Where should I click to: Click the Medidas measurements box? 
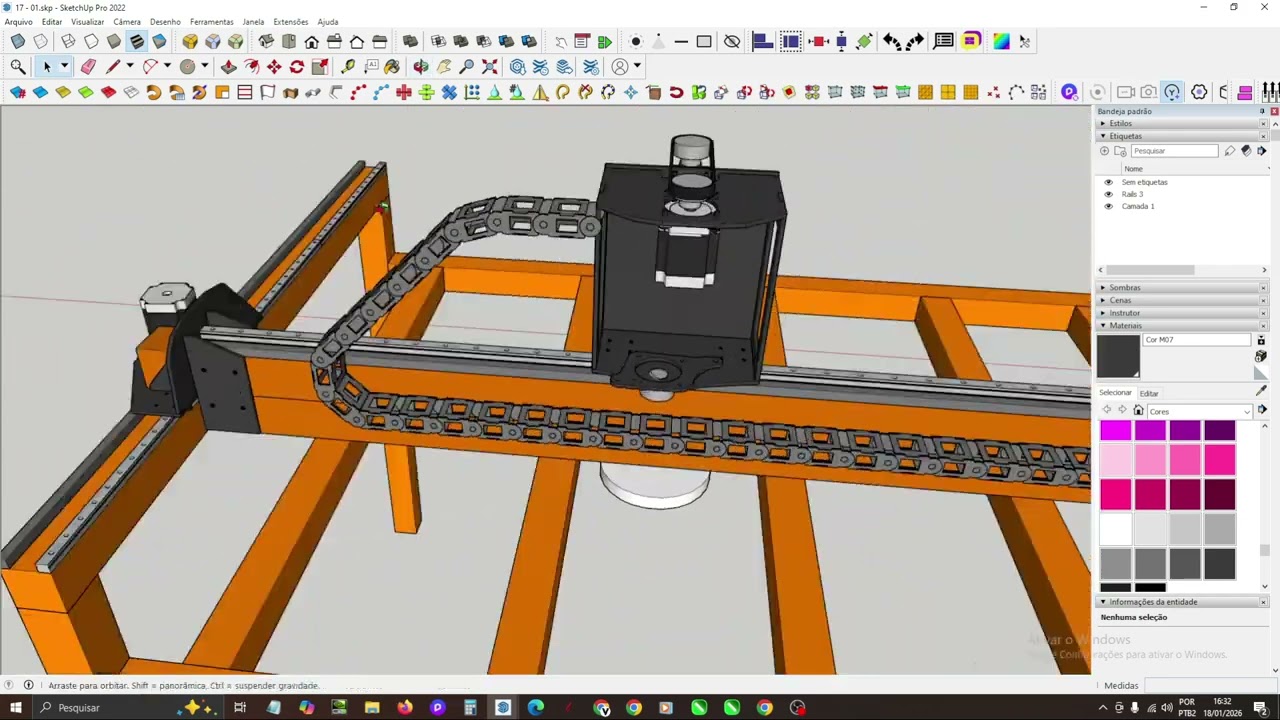pyautogui.click(x=1209, y=685)
